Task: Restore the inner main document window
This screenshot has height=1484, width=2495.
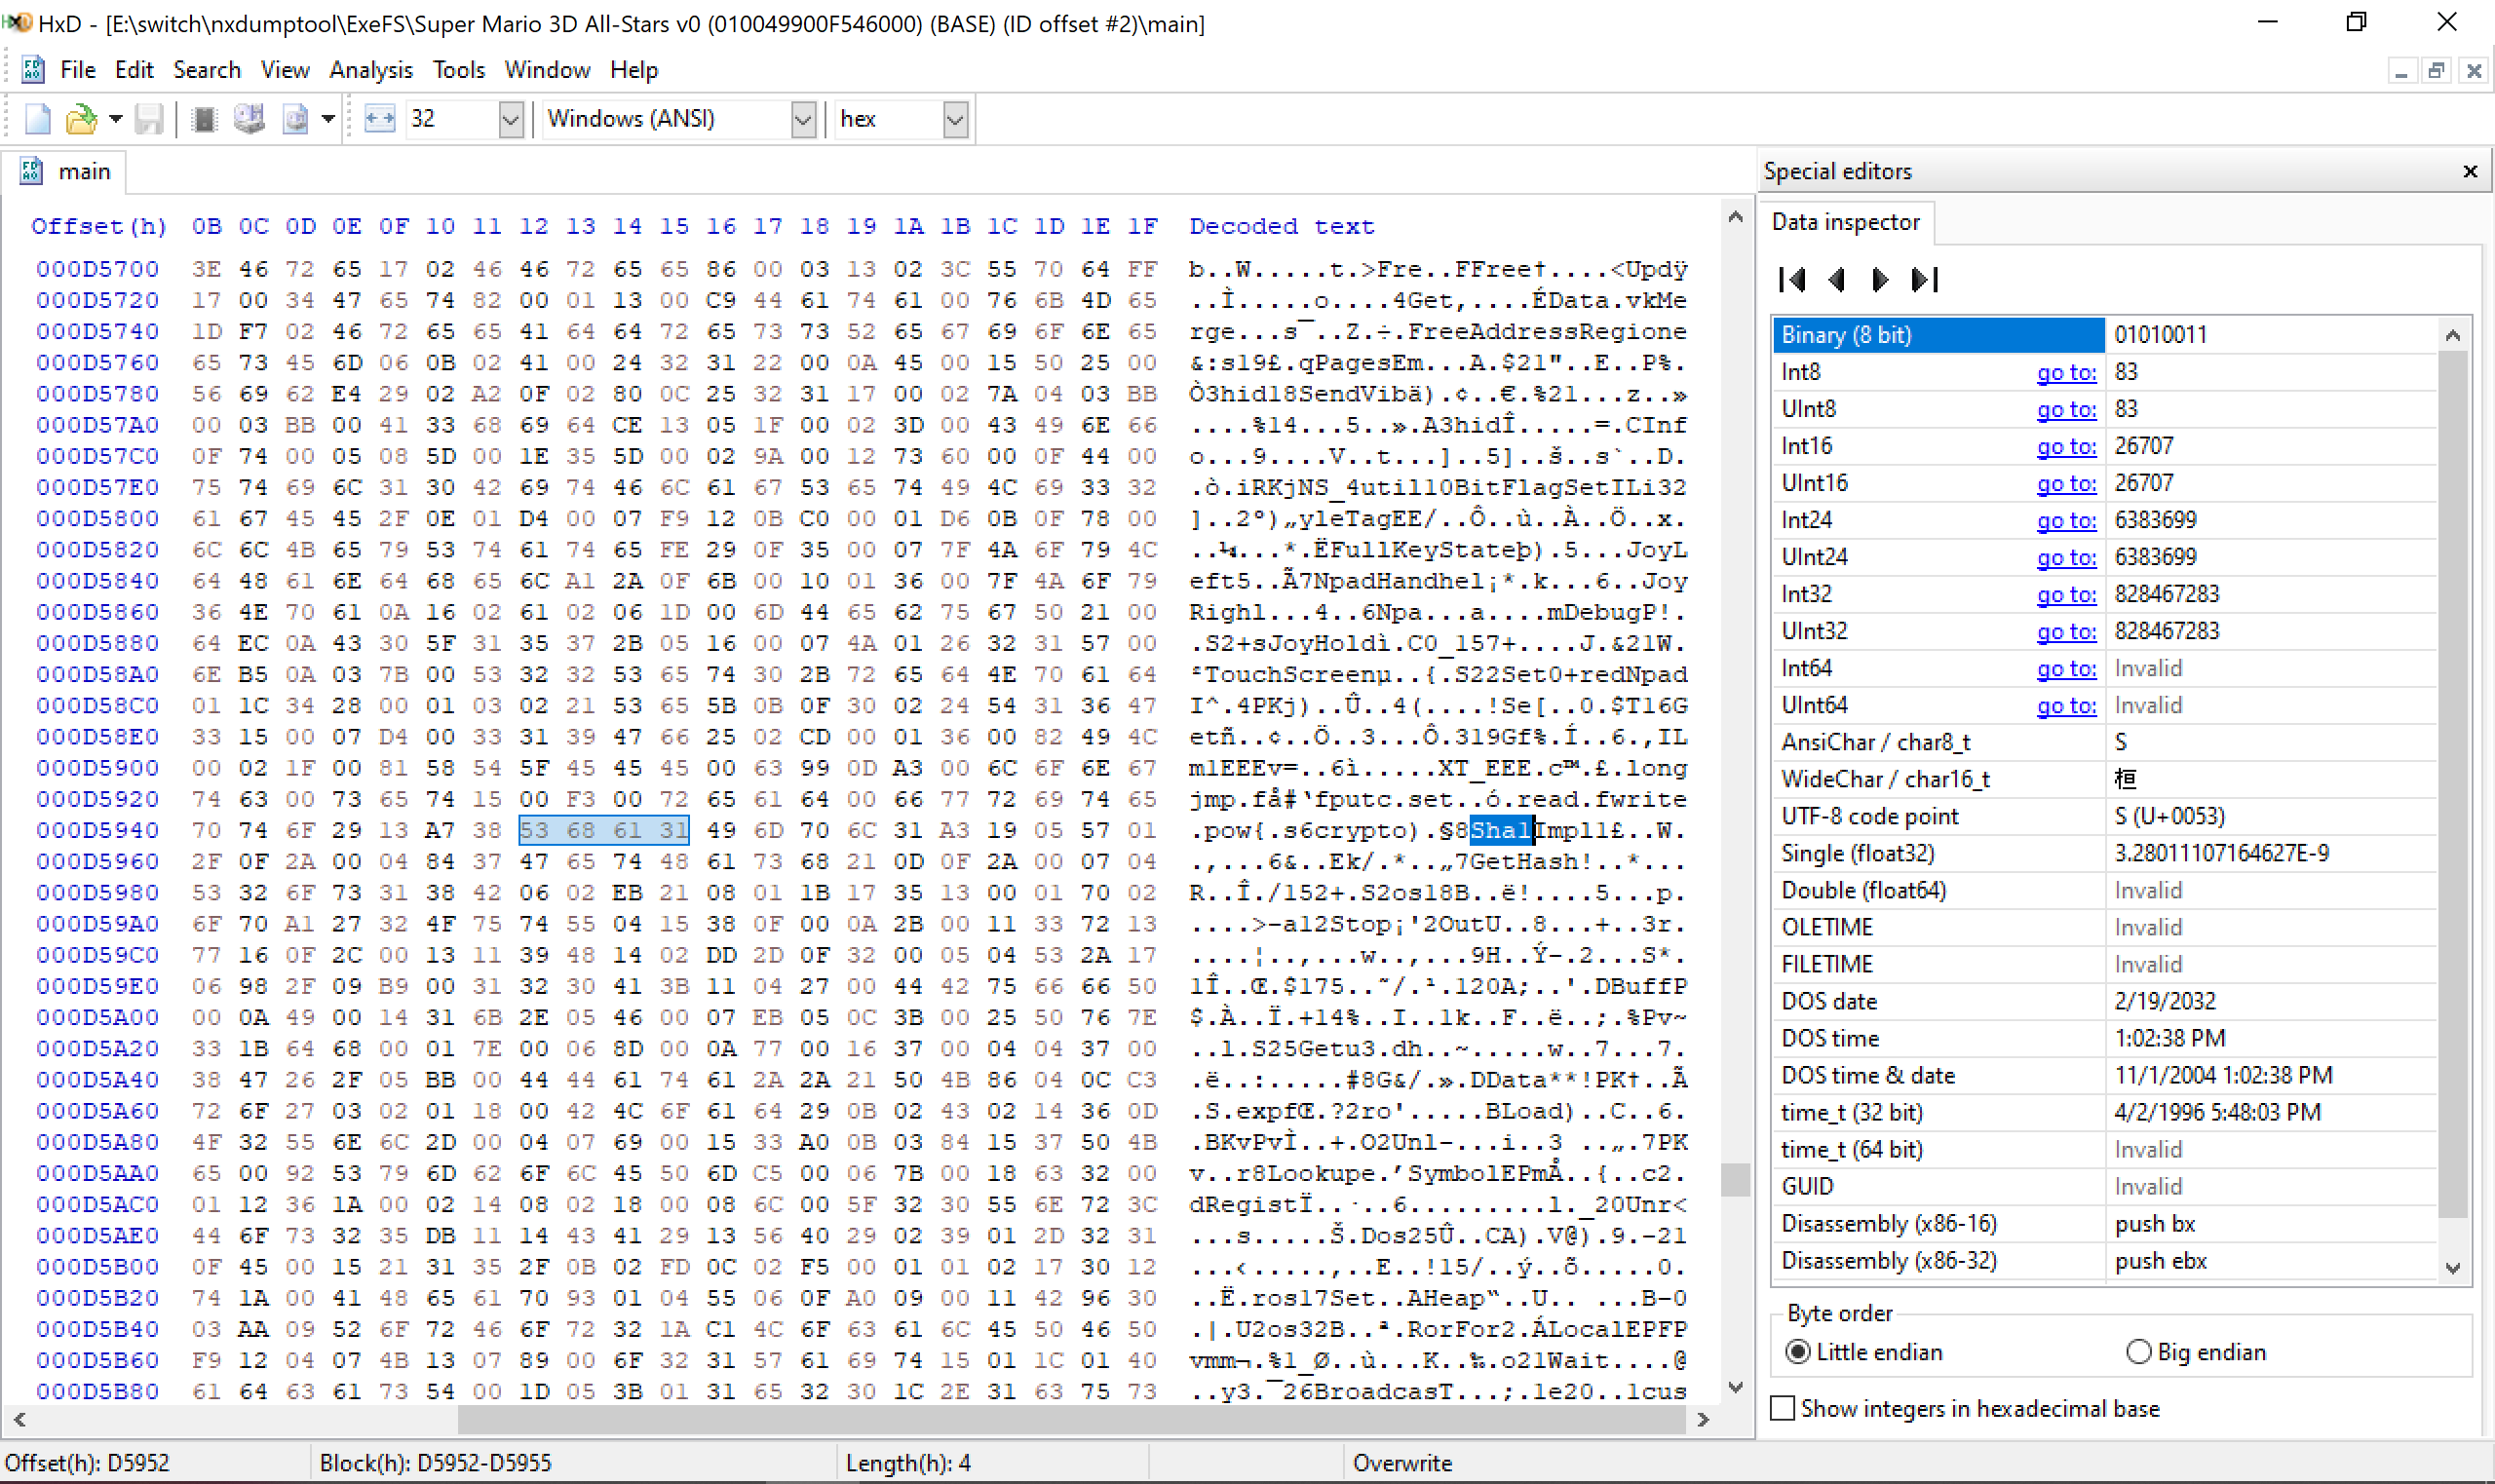Action: (x=2437, y=70)
